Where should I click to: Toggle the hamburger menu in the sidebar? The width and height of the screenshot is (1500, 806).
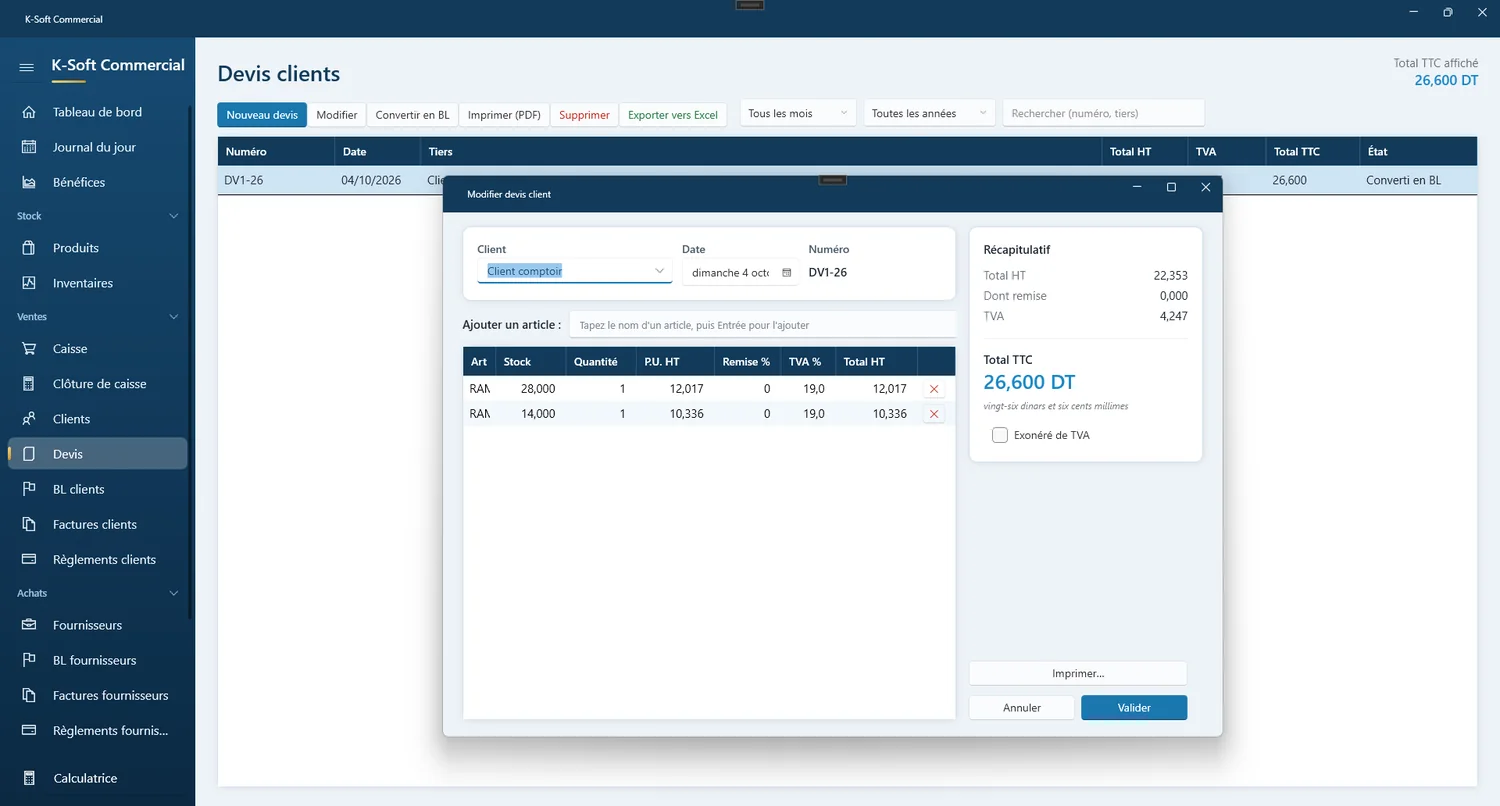27,67
